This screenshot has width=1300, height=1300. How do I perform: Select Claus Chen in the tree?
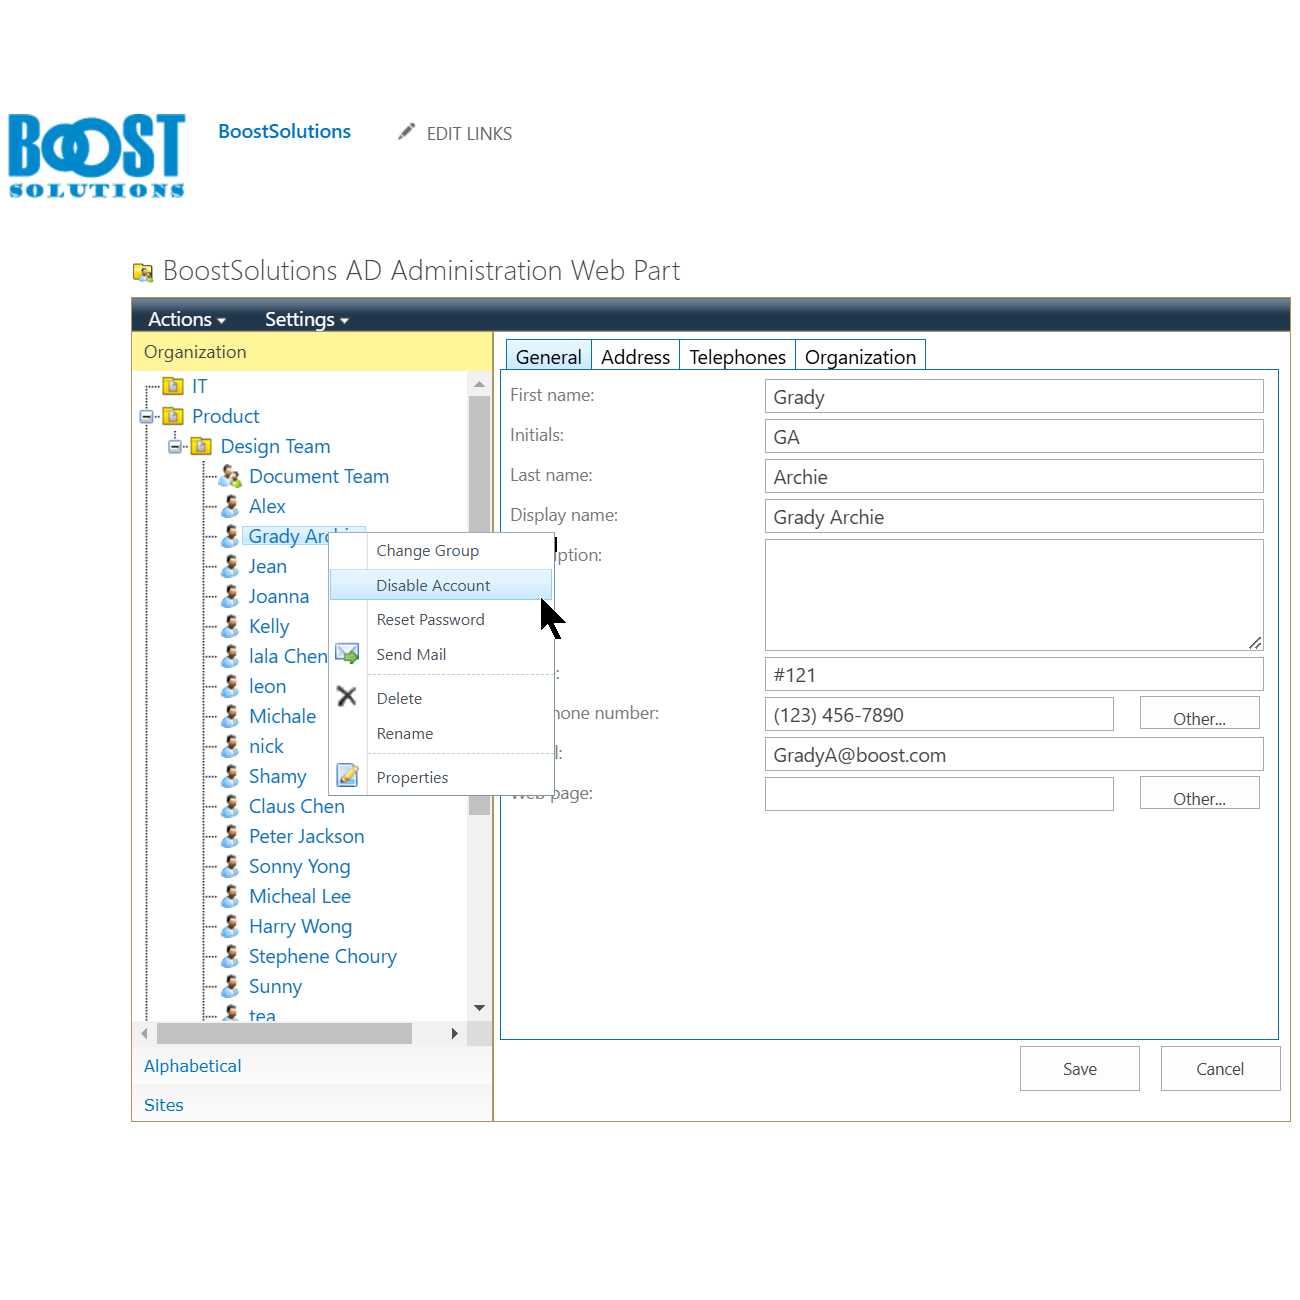click(x=297, y=806)
